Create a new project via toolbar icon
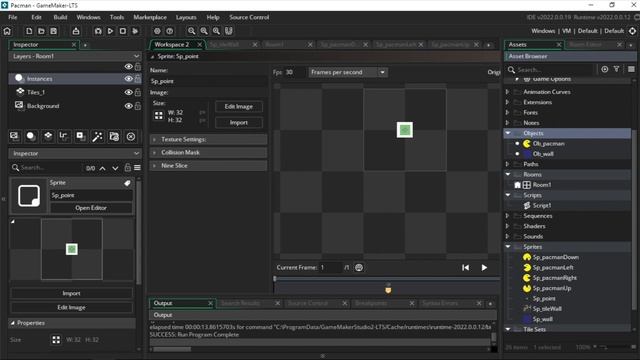Image resolution: width=640 pixels, height=360 pixels. coord(29,31)
